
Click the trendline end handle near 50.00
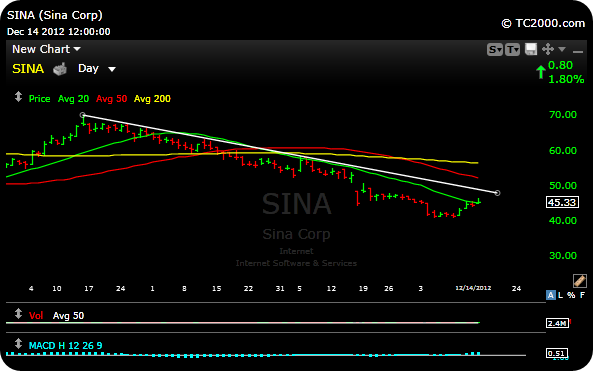[497, 193]
